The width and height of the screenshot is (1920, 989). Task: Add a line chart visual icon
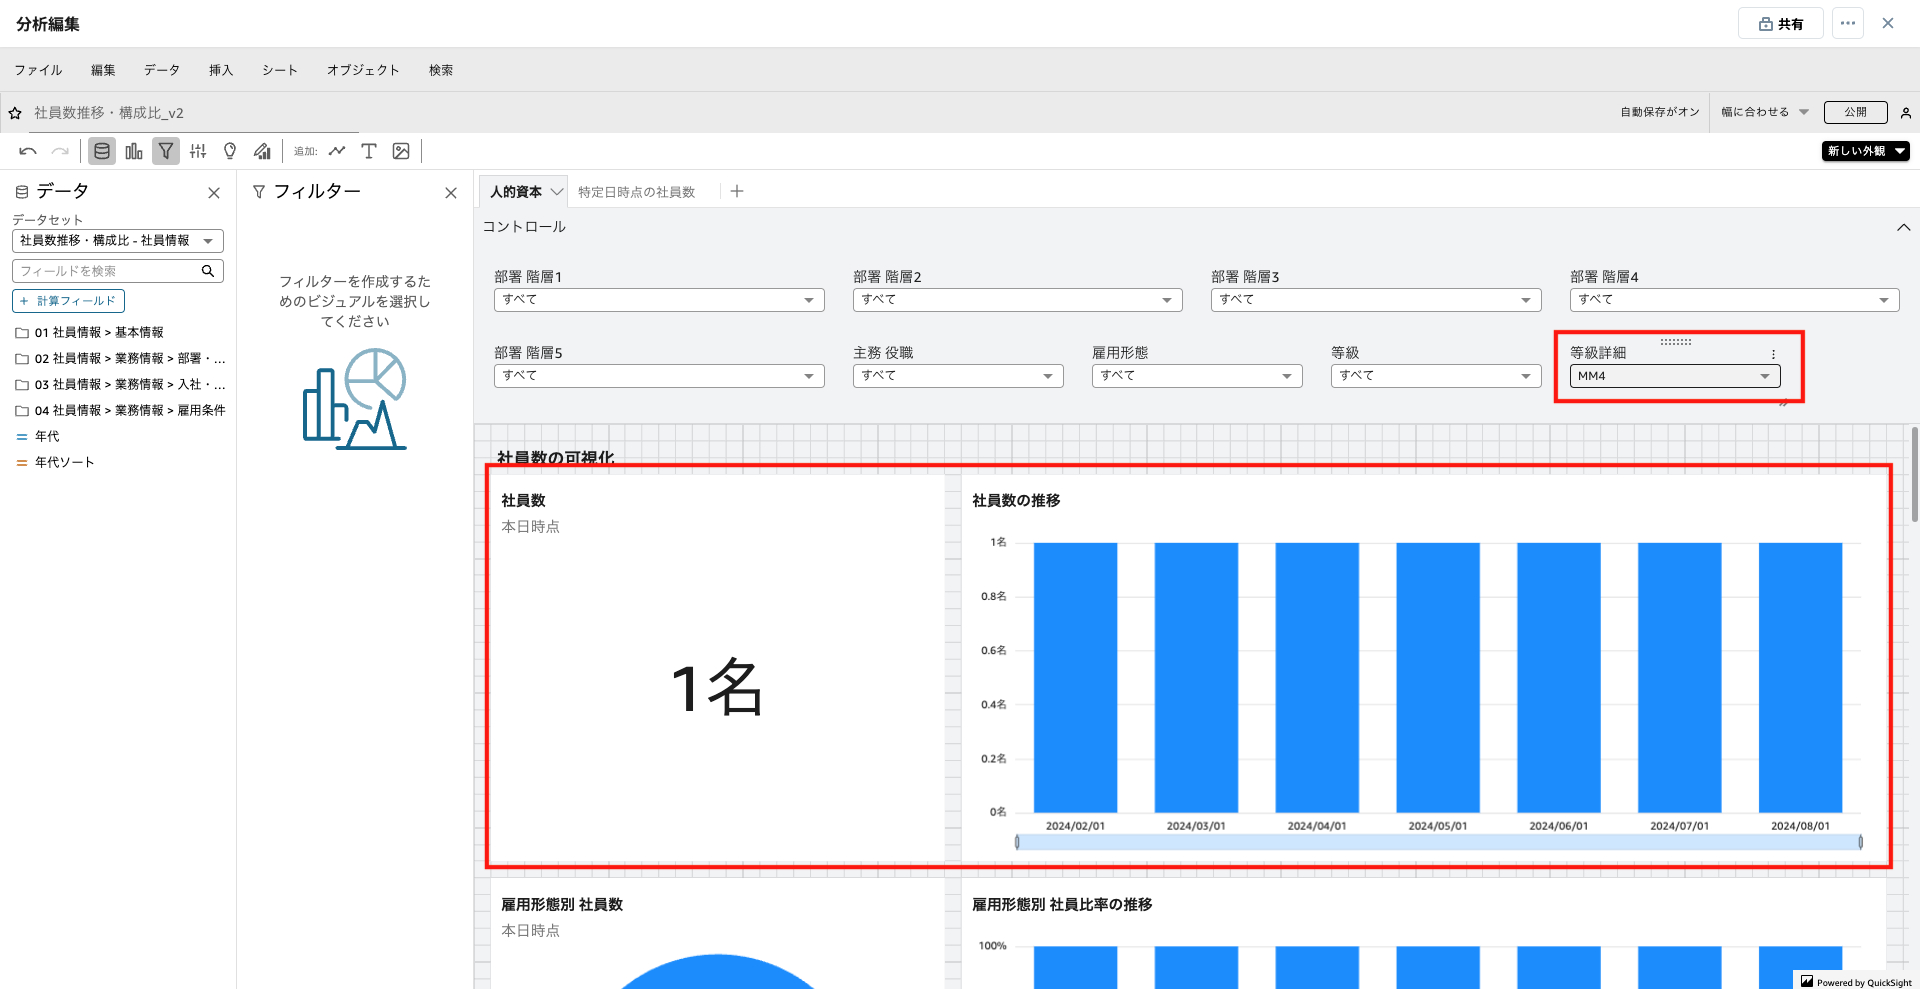[337, 151]
